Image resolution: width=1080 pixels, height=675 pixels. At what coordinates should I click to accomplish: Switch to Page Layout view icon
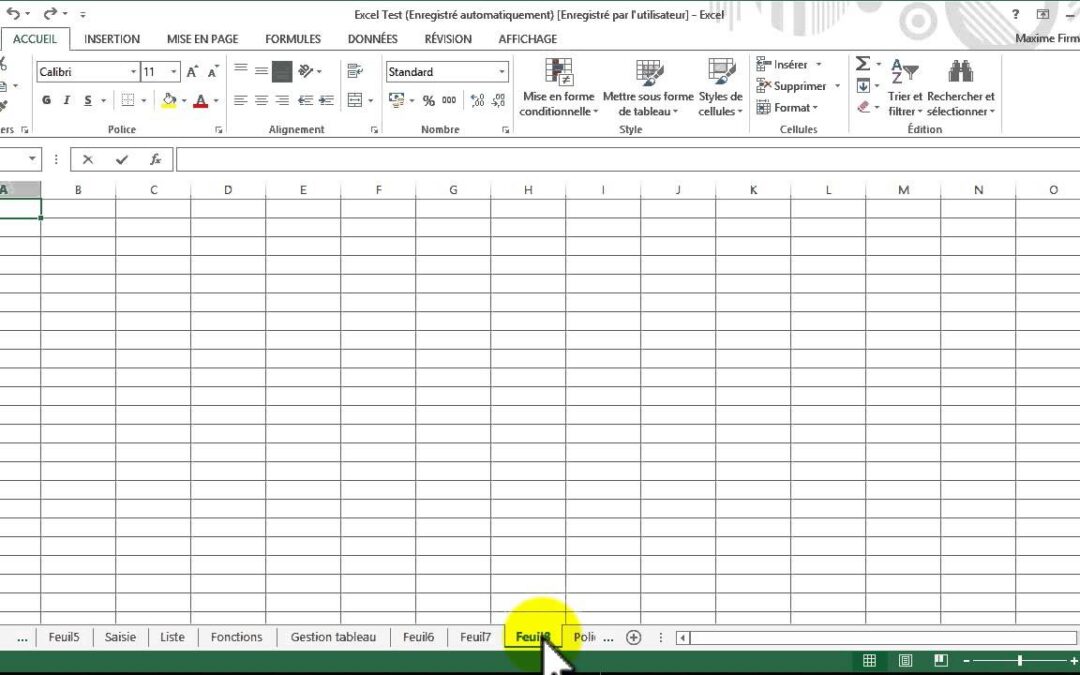(x=905, y=661)
